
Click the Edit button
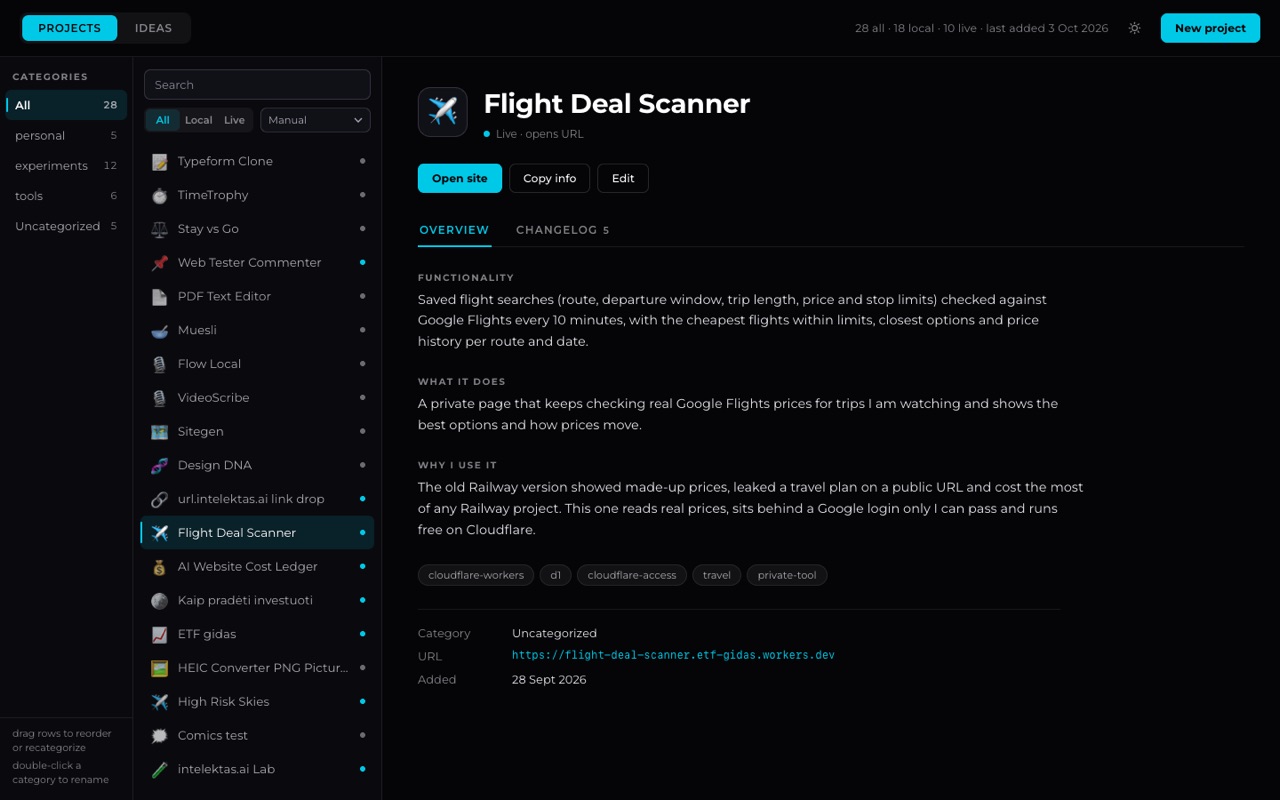(x=623, y=178)
